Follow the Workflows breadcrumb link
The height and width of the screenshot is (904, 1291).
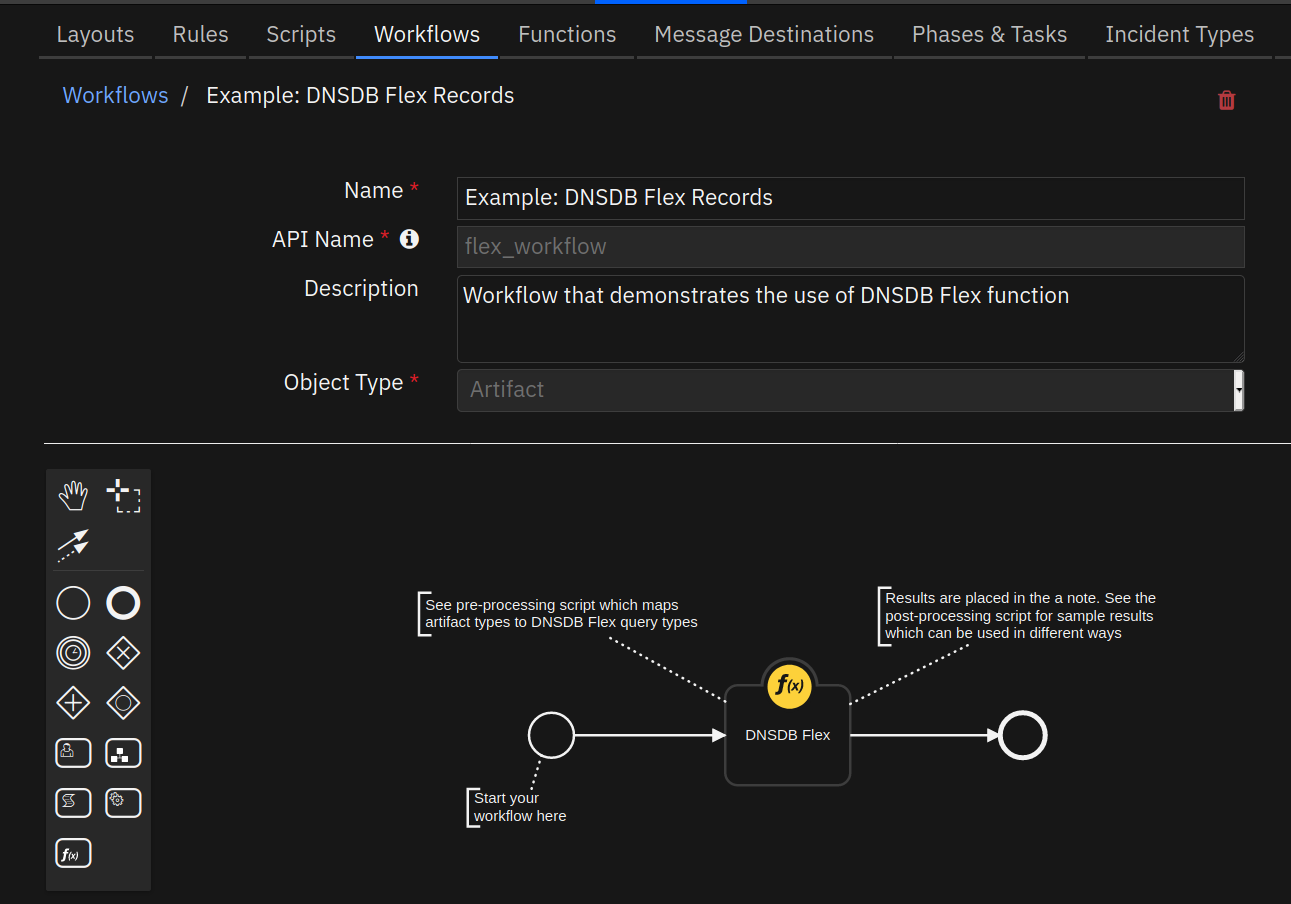point(115,95)
